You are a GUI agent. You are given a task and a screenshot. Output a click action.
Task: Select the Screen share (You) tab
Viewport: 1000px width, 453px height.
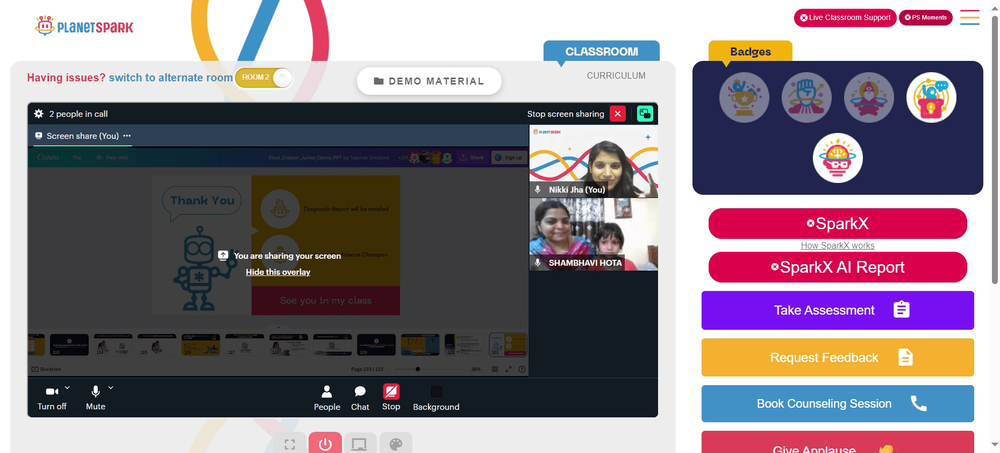[83, 136]
